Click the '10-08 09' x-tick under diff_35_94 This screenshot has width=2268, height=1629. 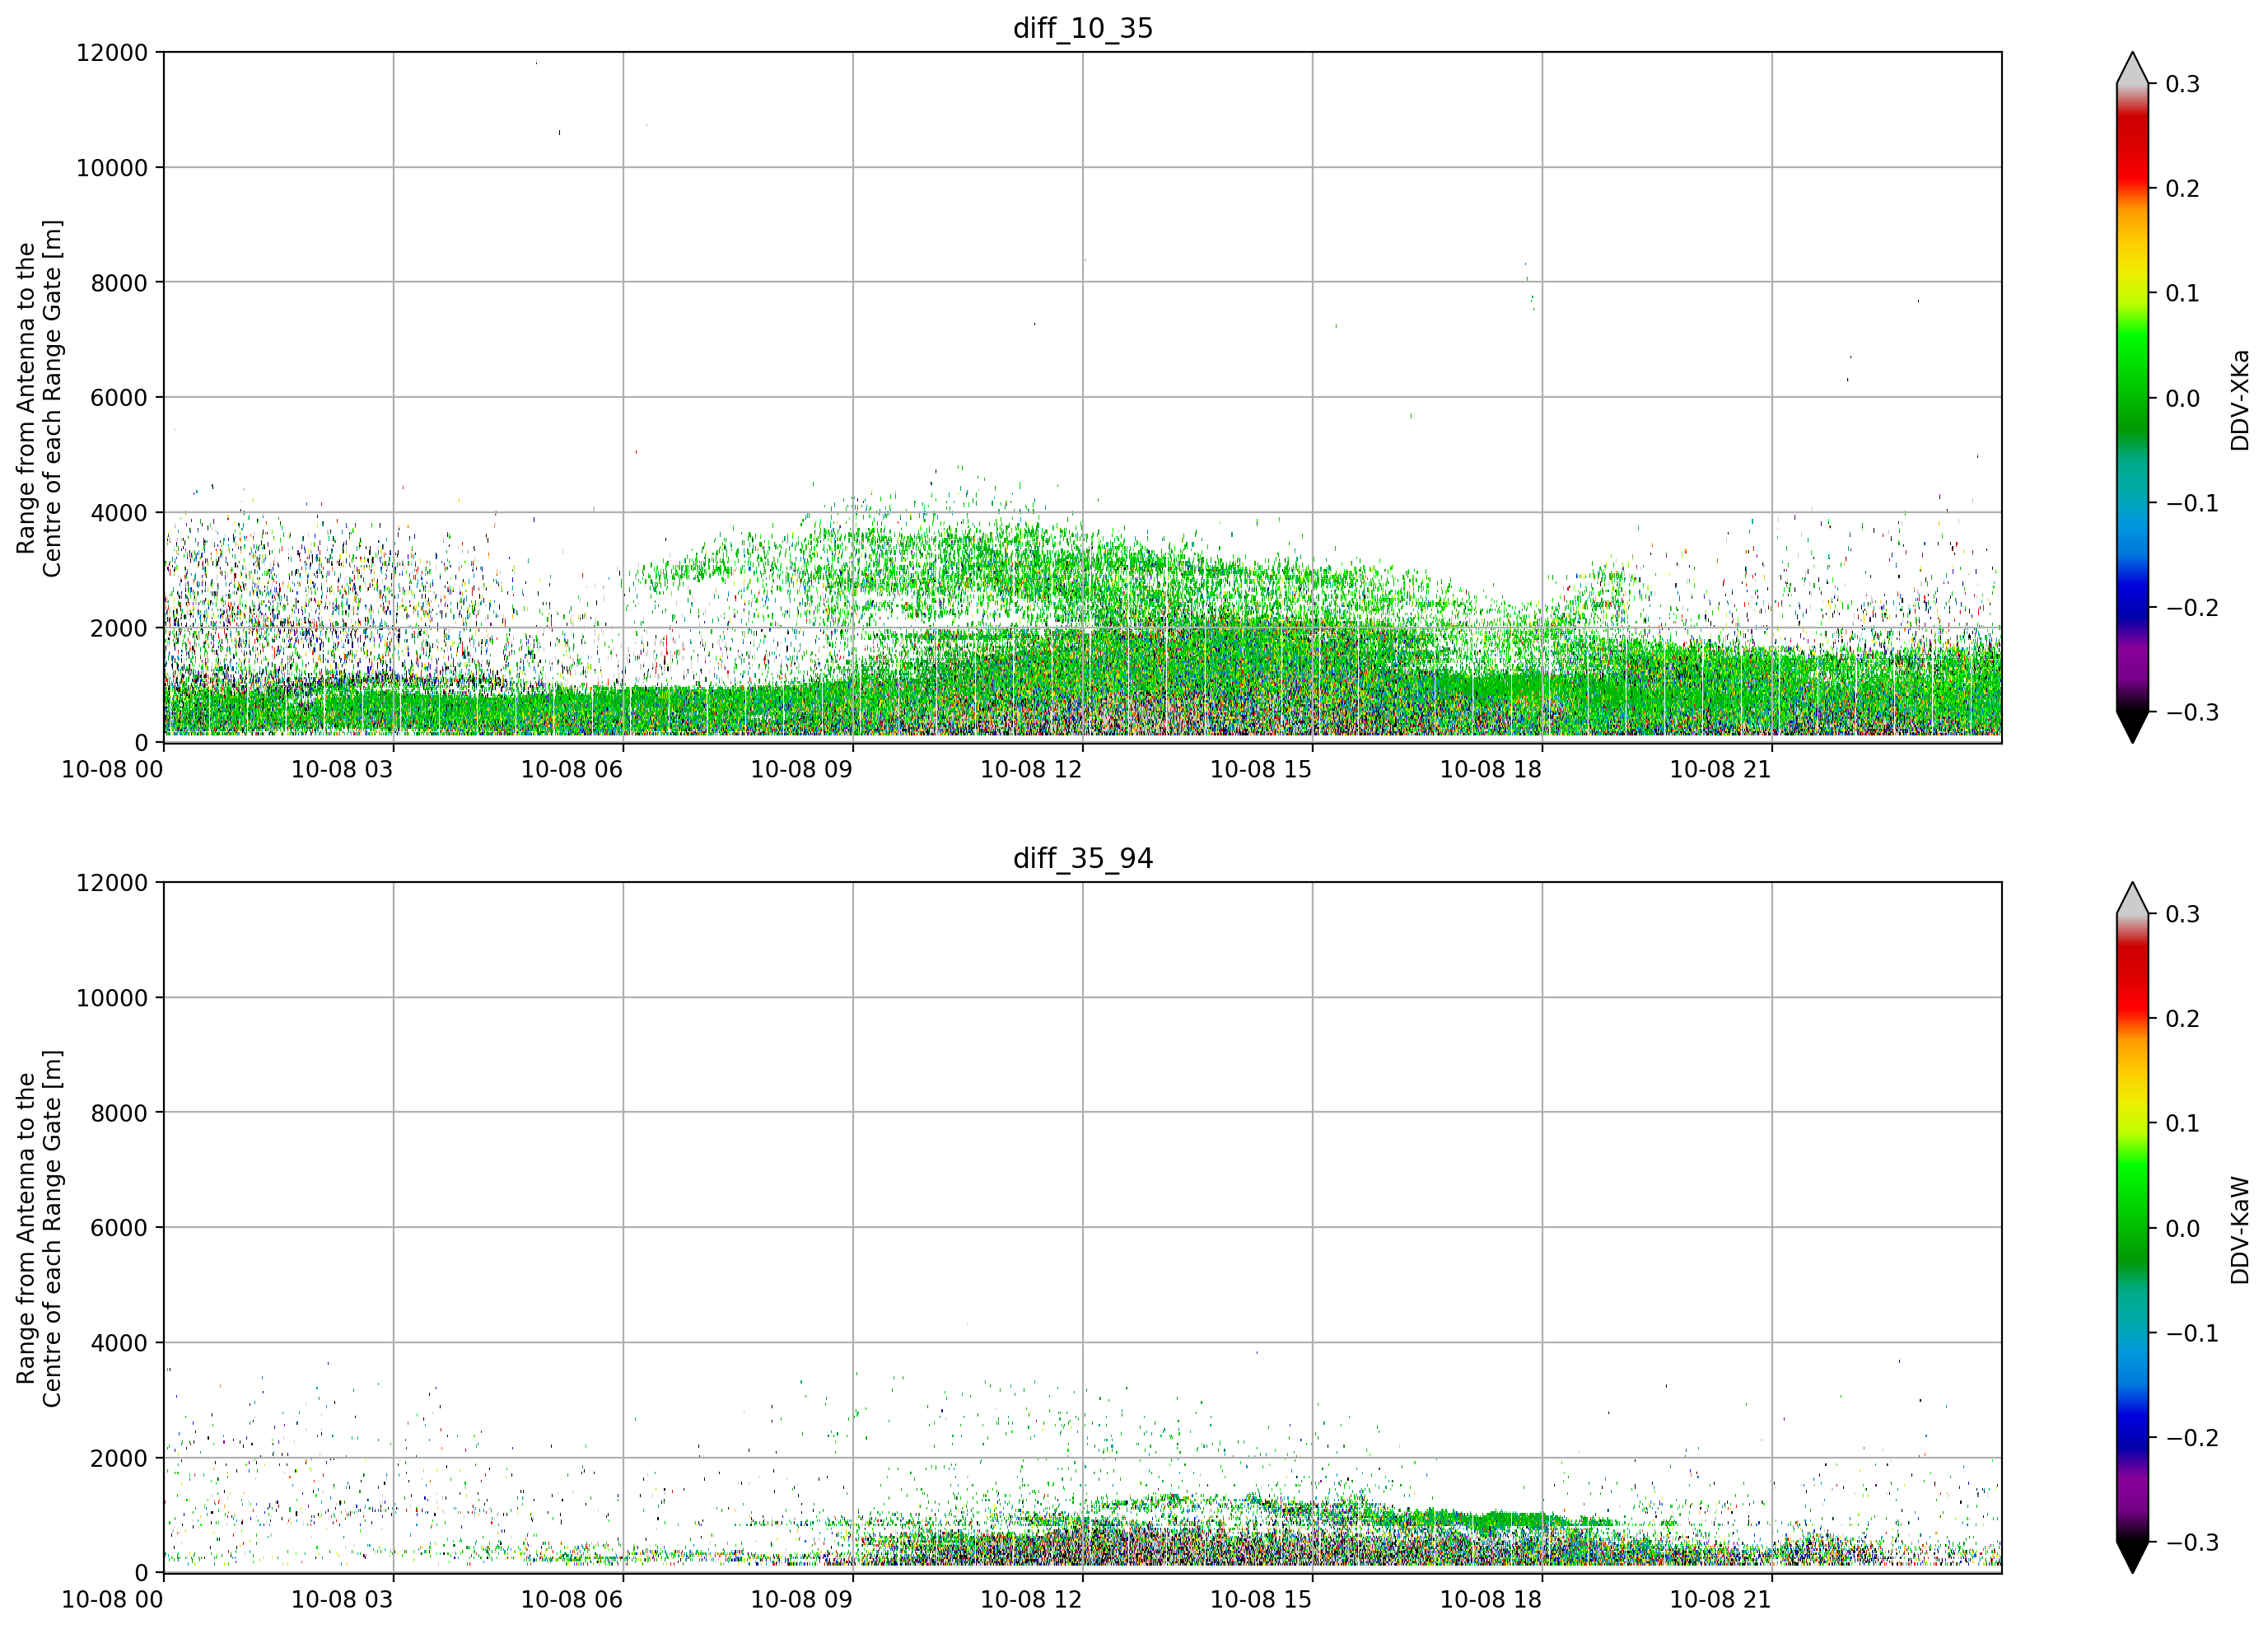[x=801, y=1599]
